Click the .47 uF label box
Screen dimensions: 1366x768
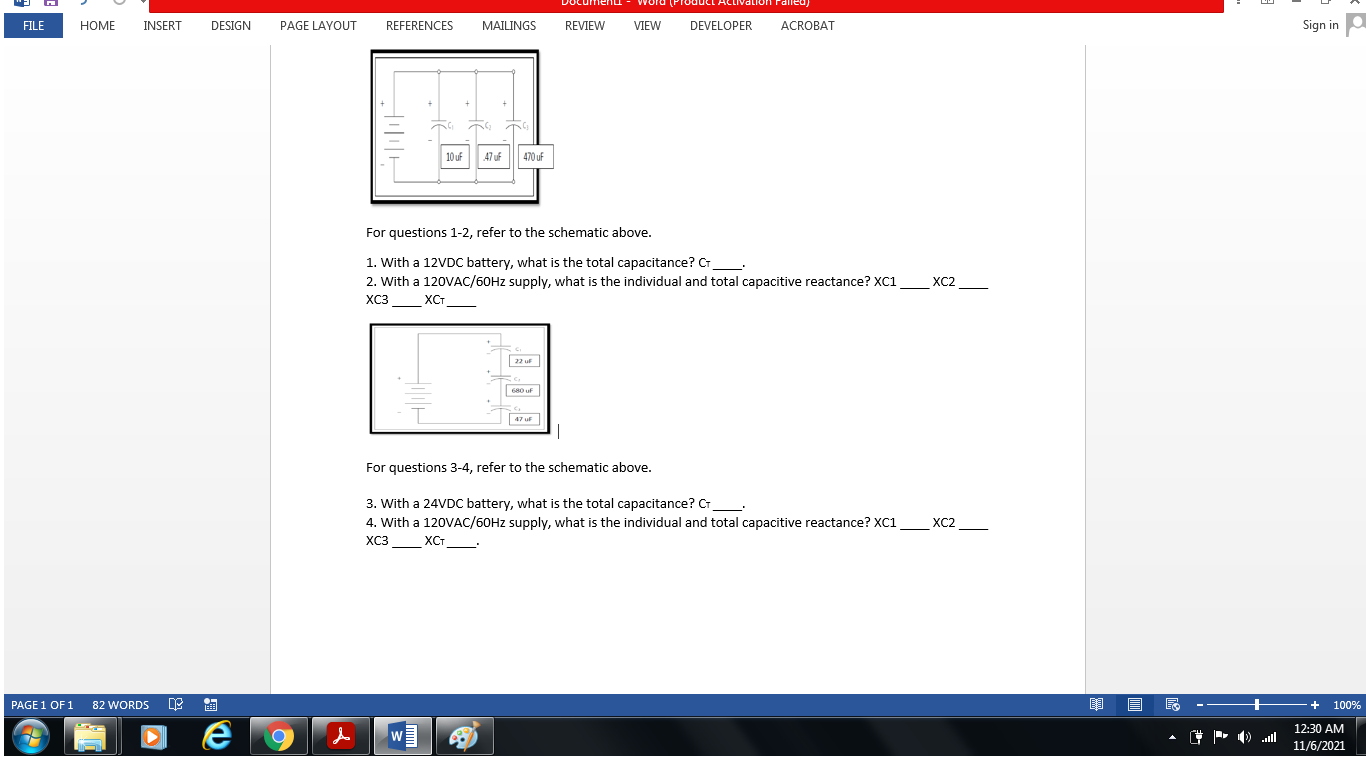click(493, 157)
